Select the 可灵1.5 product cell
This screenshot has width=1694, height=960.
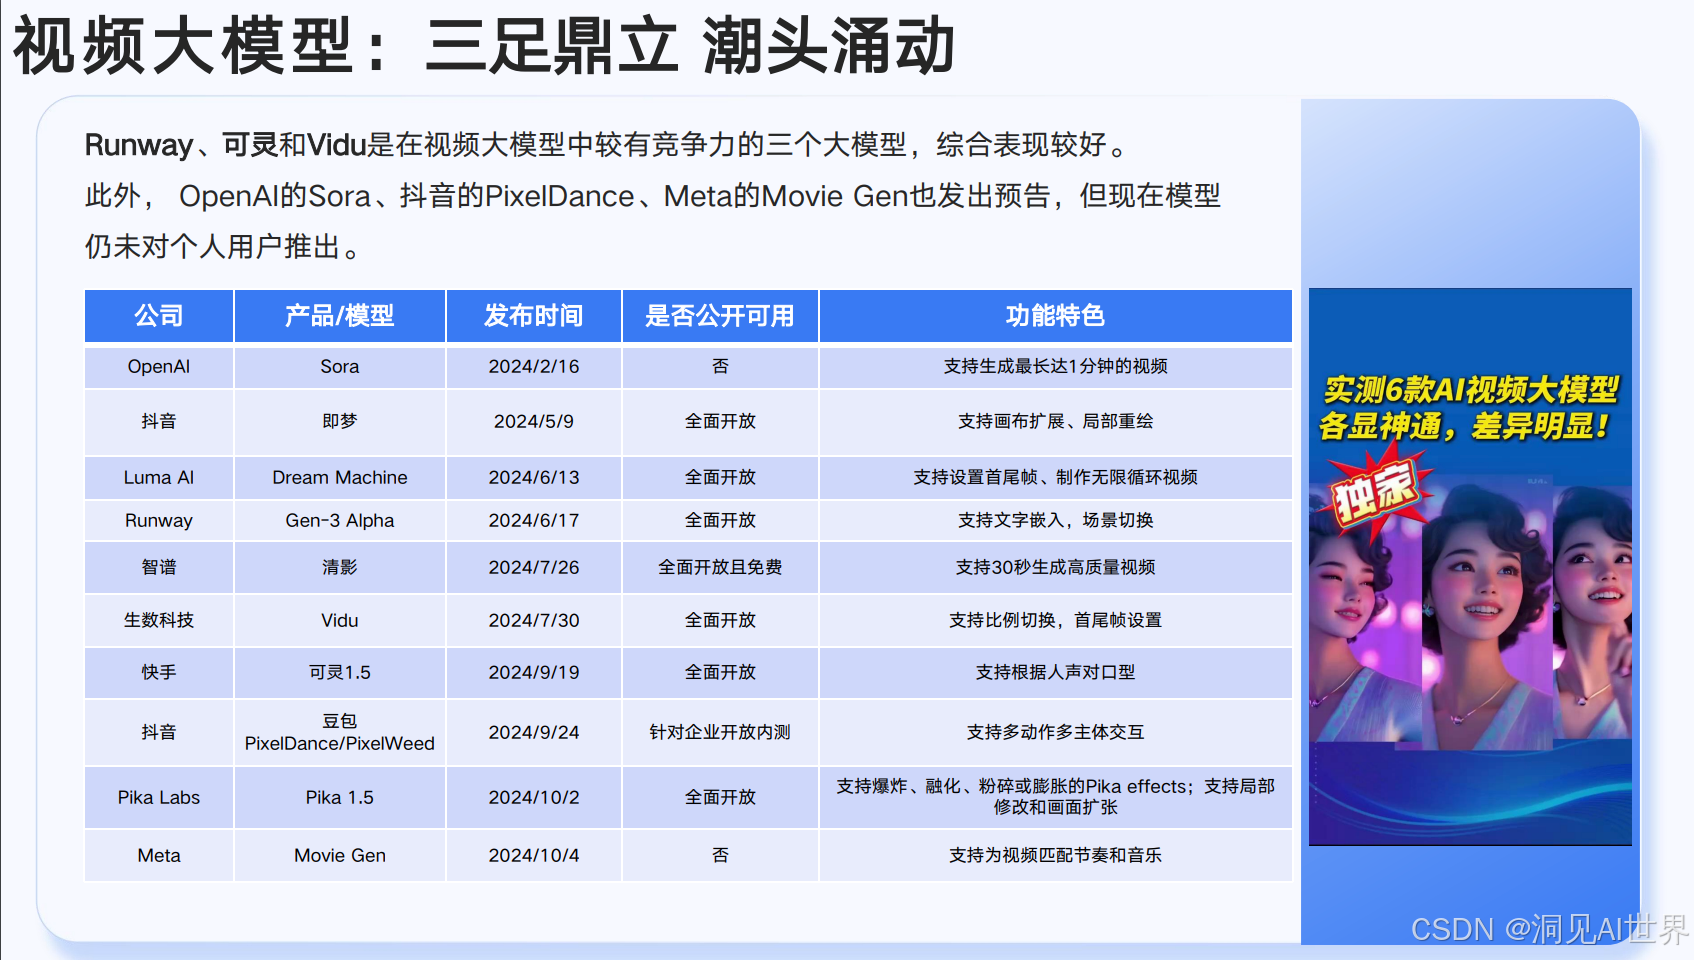tap(340, 673)
